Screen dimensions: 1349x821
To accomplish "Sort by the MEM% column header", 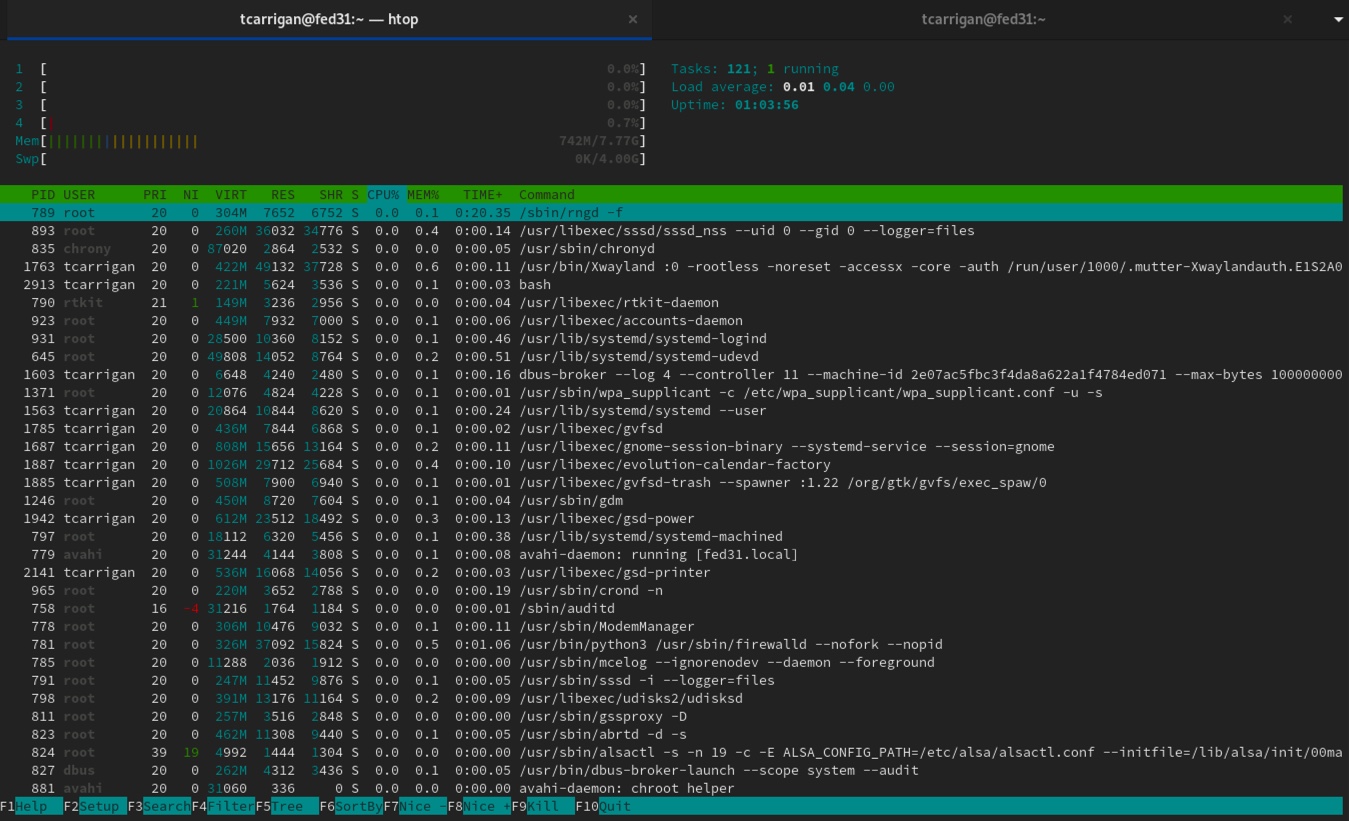I will click(x=423, y=194).
